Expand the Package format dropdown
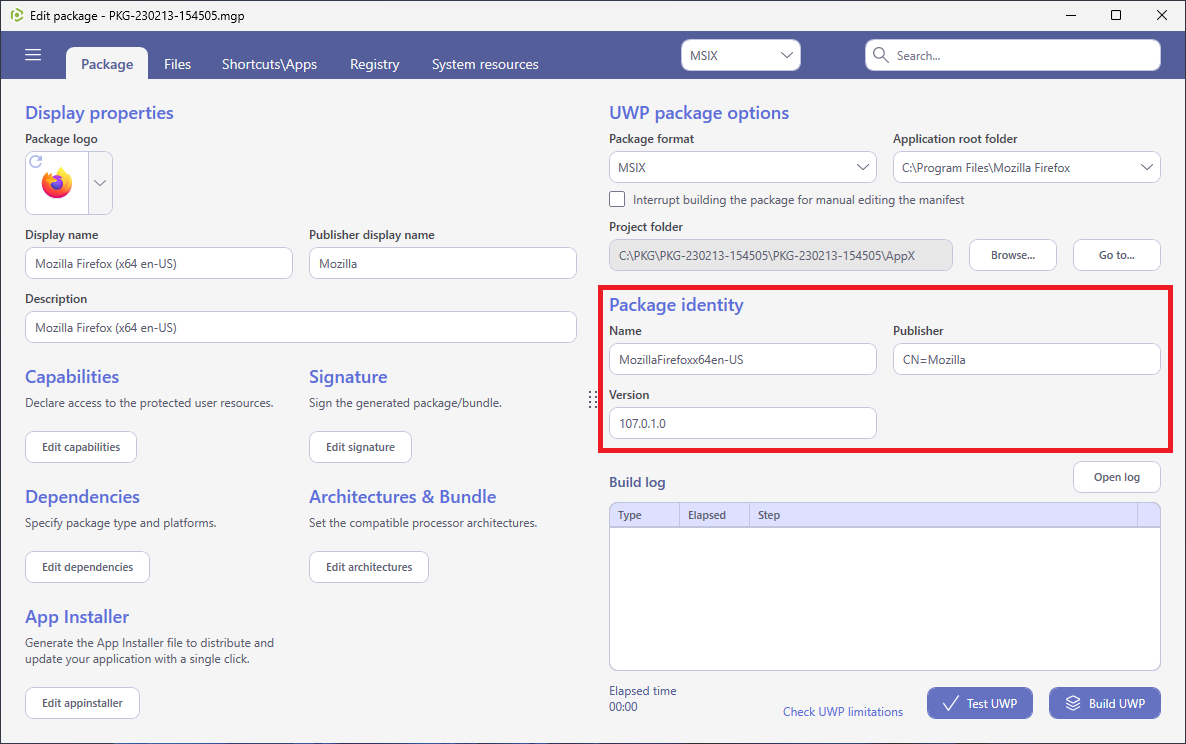The width and height of the screenshot is (1186, 744). pyautogui.click(x=743, y=167)
